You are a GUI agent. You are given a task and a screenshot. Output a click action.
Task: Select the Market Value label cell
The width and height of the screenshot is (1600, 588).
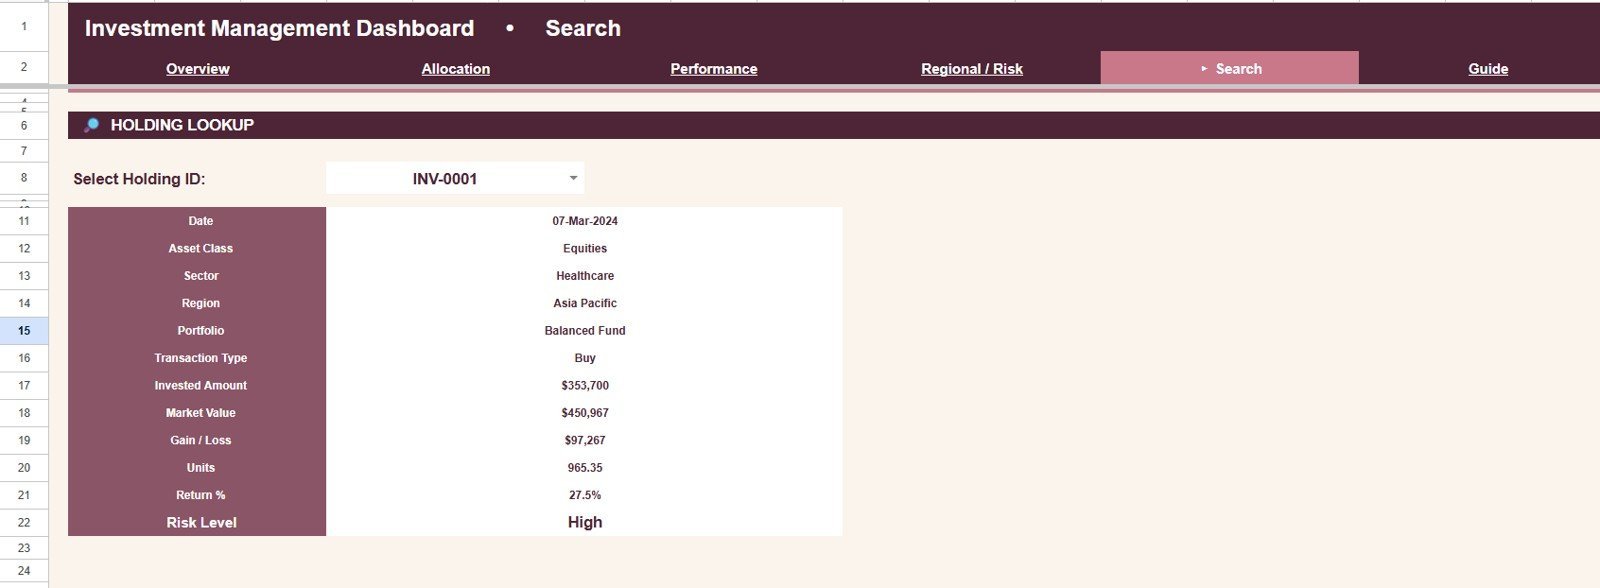pyautogui.click(x=197, y=413)
